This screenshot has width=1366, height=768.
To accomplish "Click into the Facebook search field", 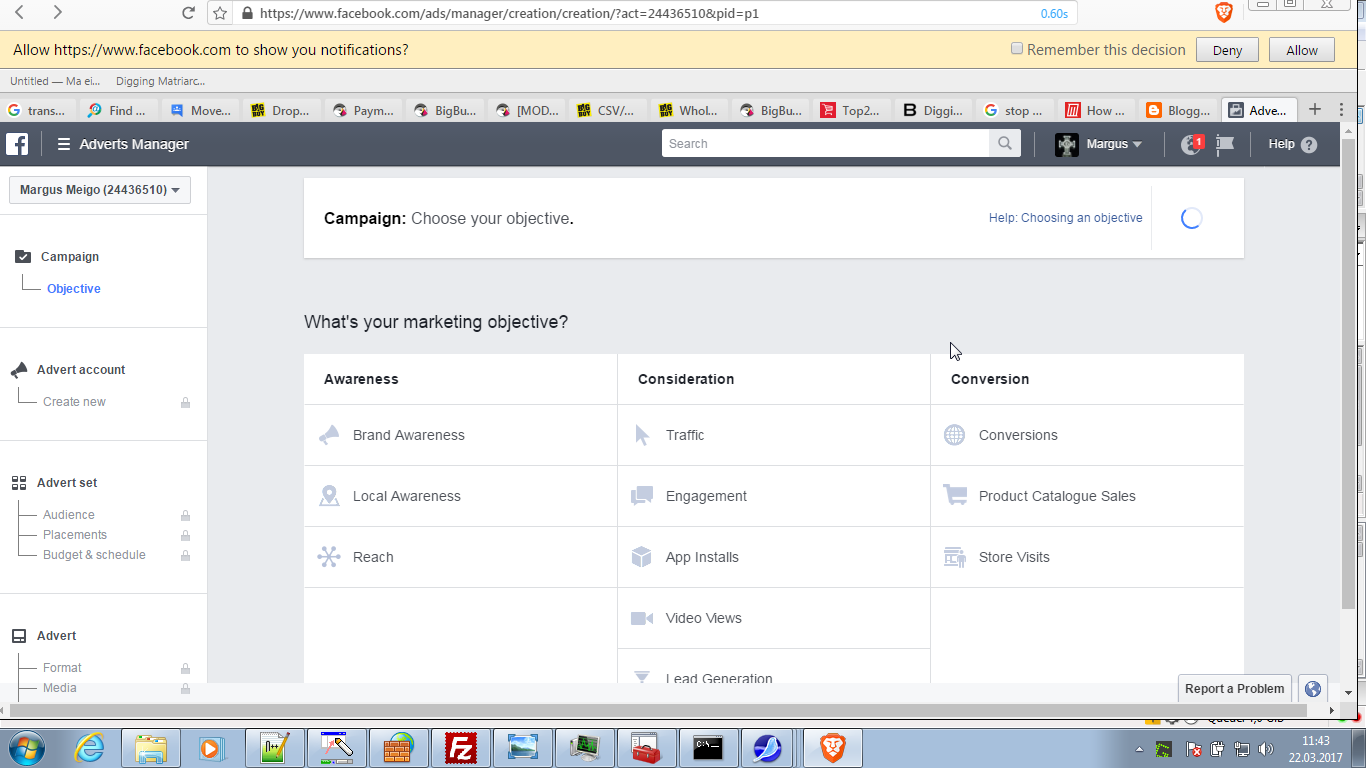I will (x=826, y=144).
